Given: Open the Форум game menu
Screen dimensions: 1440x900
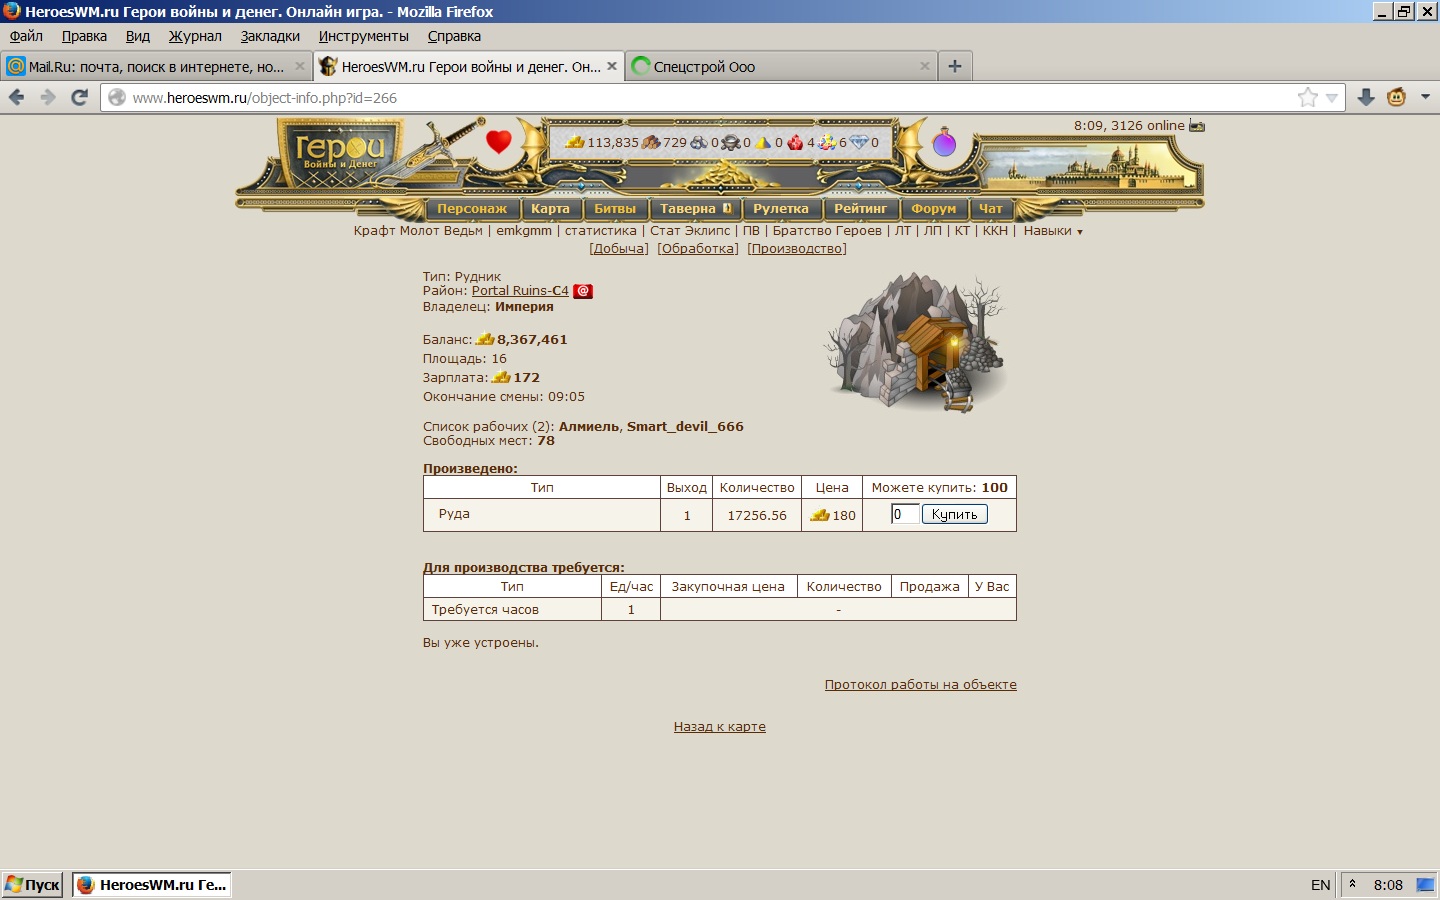Looking at the screenshot, I should coord(934,209).
